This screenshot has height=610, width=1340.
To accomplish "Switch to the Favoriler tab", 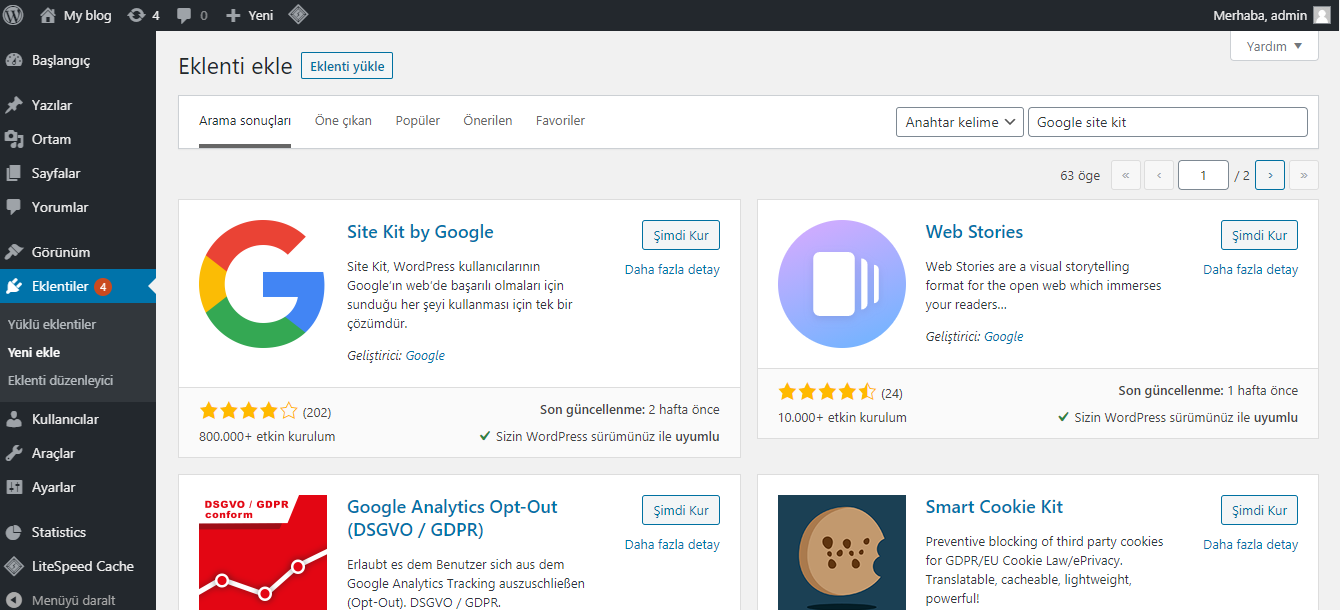I will point(560,121).
